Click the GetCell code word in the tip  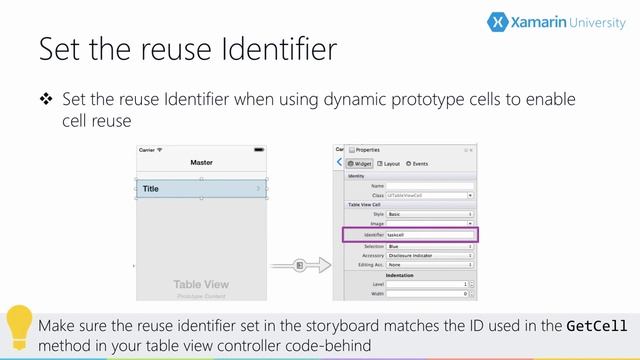tap(597, 326)
